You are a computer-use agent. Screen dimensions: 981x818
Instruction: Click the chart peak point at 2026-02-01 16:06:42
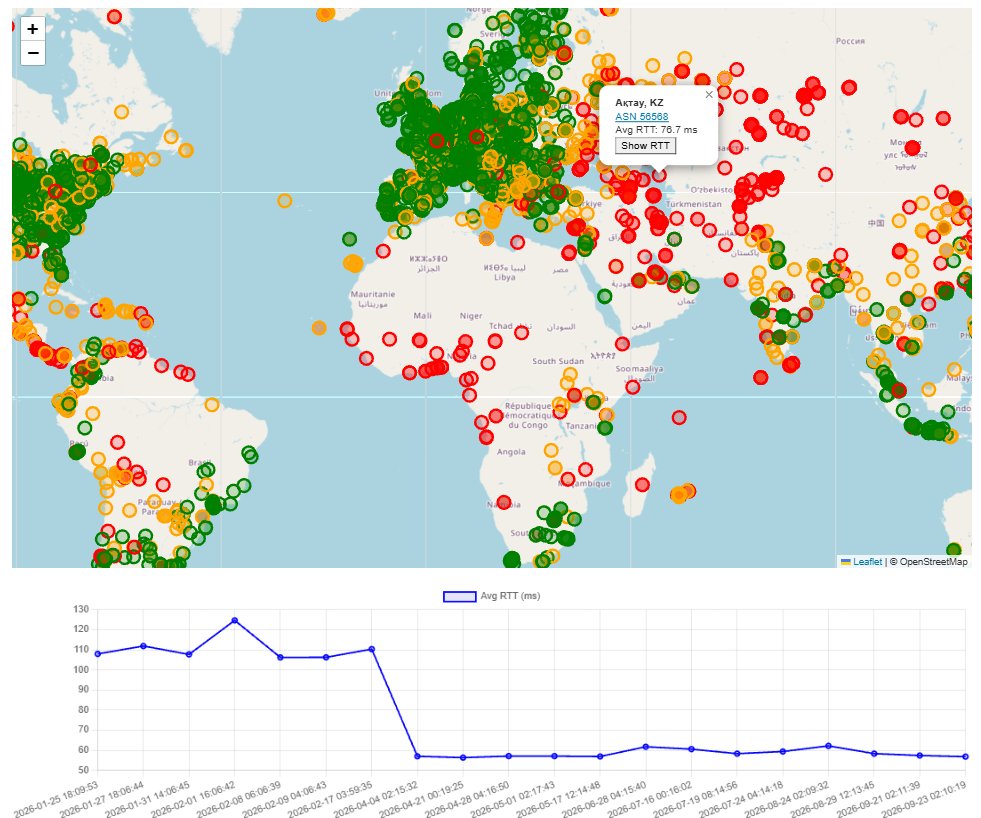point(235,620)
